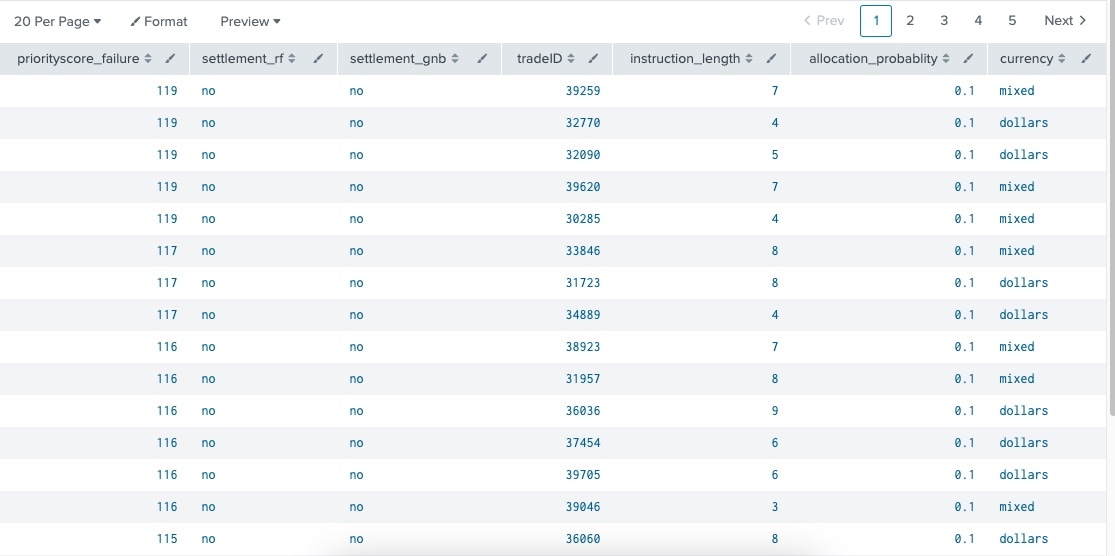Click the currency column header label

(x=1026, y=59)
